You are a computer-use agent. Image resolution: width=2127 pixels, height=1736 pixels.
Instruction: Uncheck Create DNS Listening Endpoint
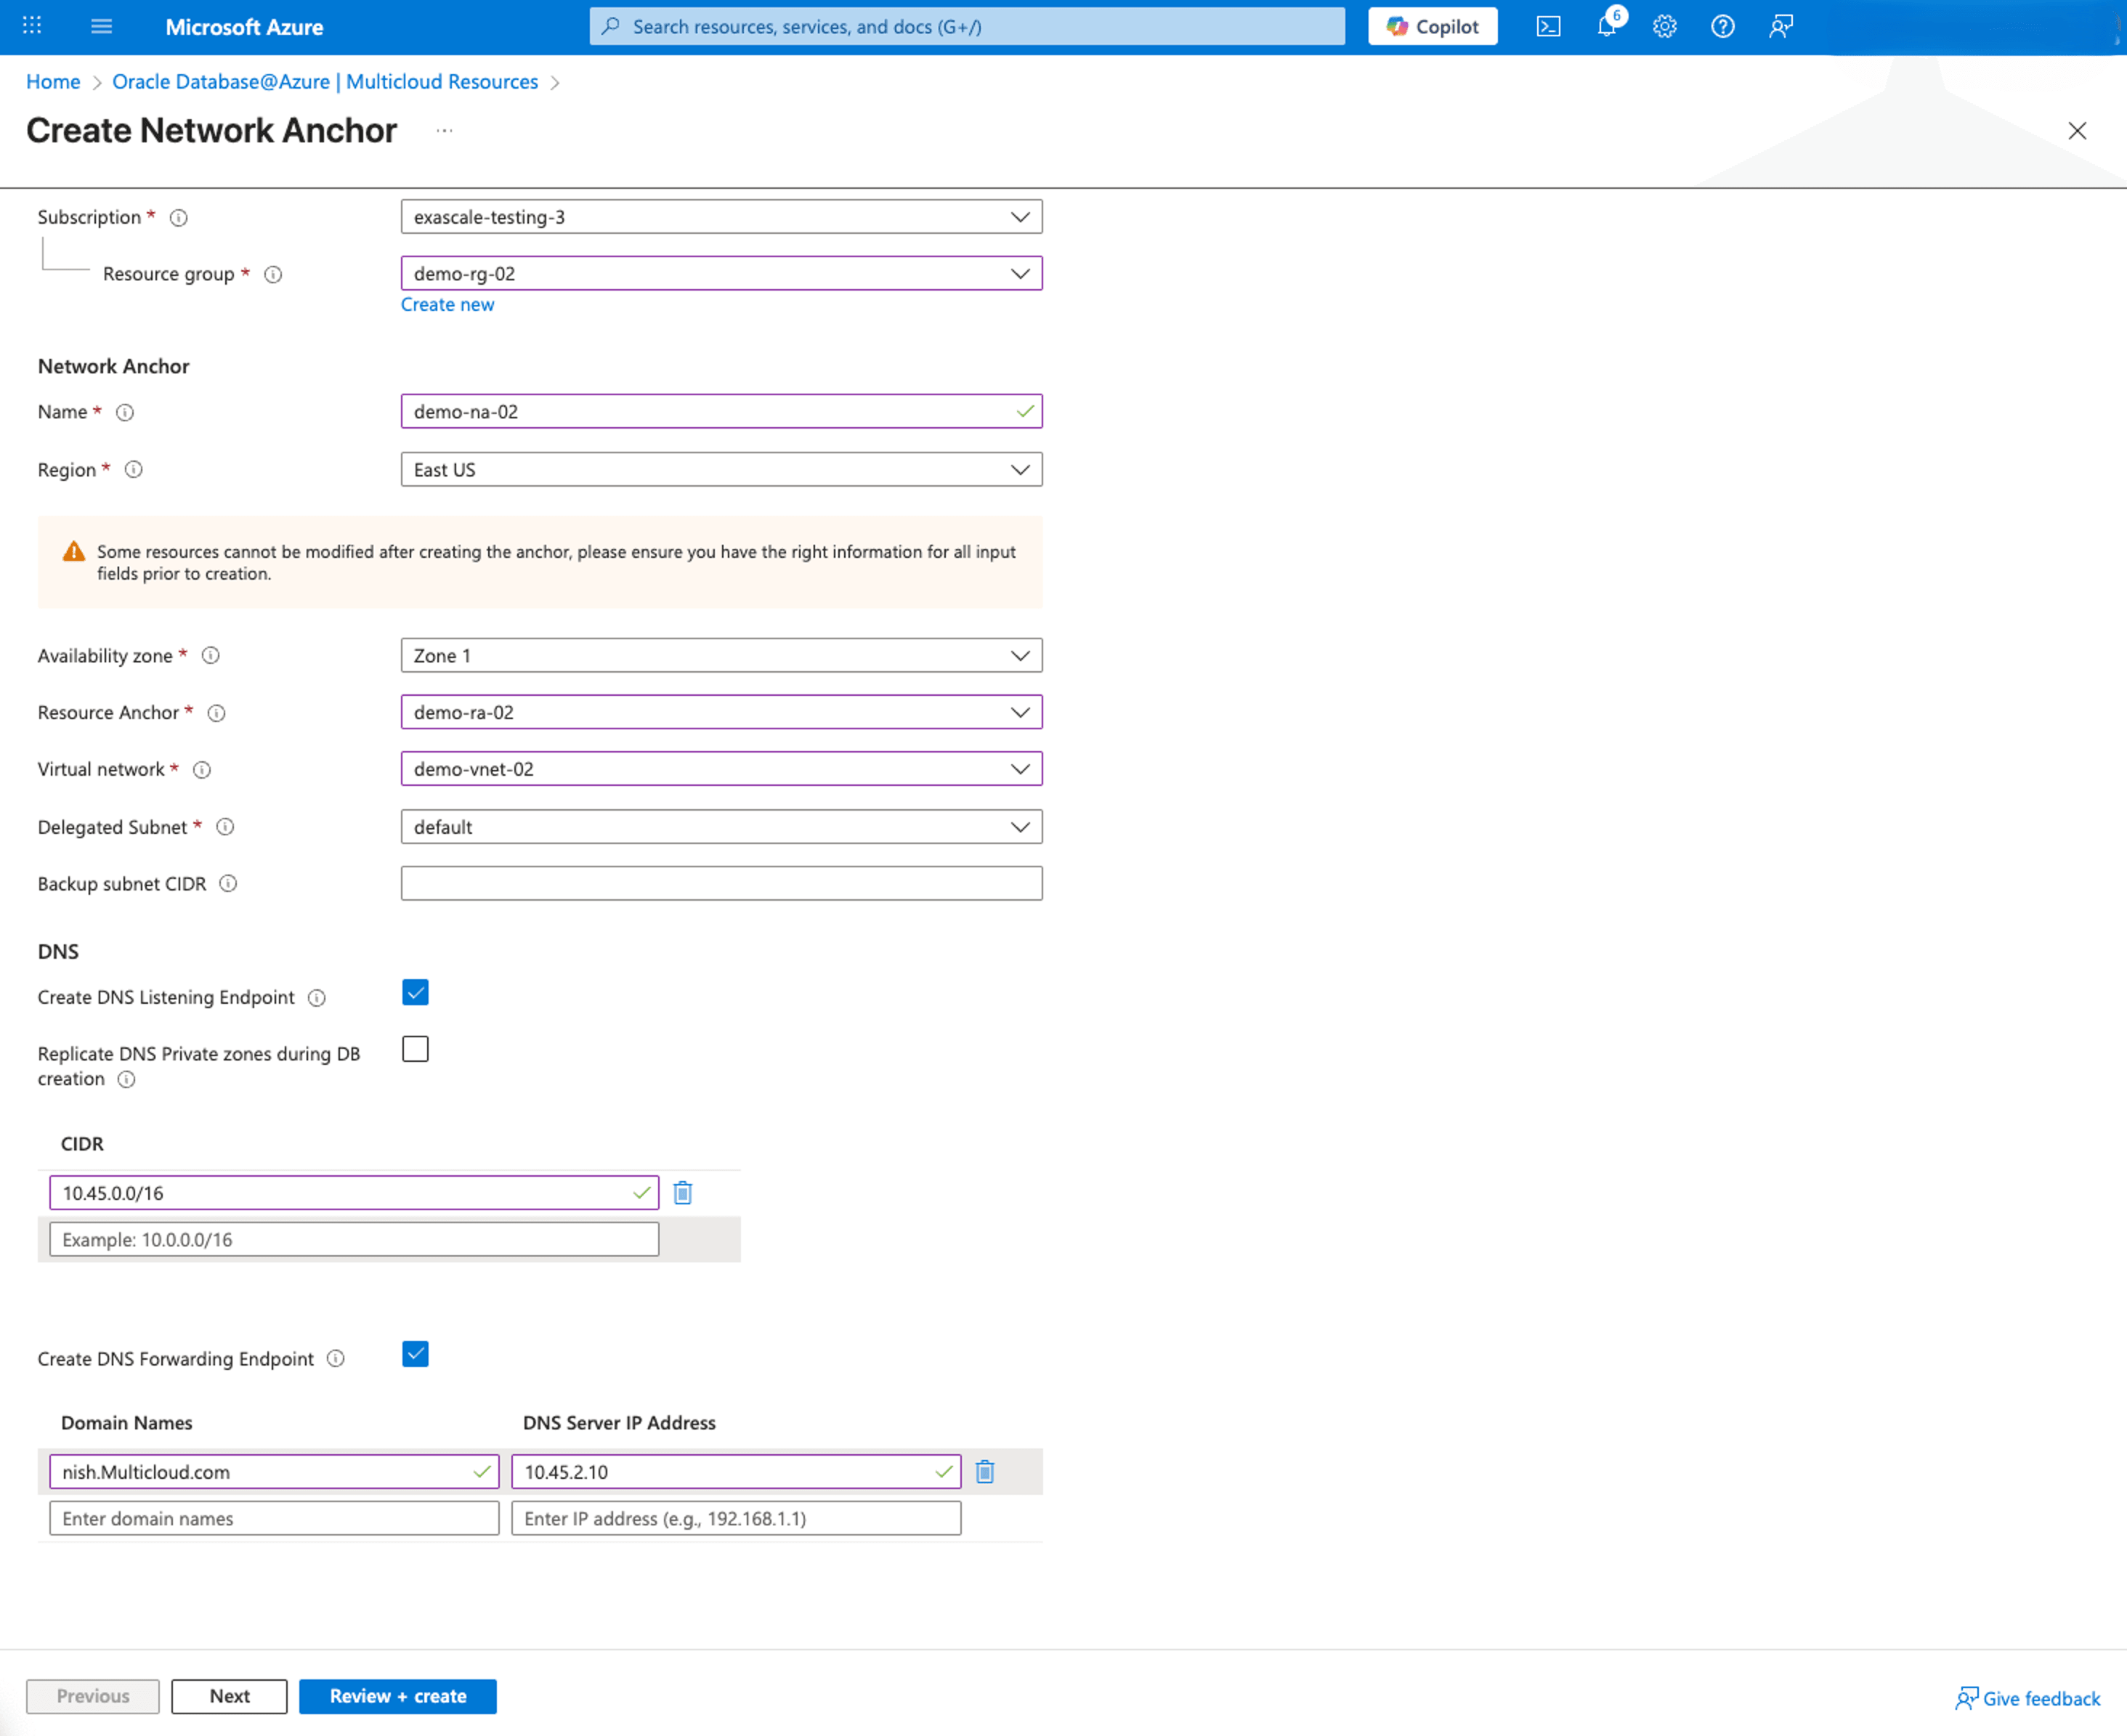tap(415, 992)
